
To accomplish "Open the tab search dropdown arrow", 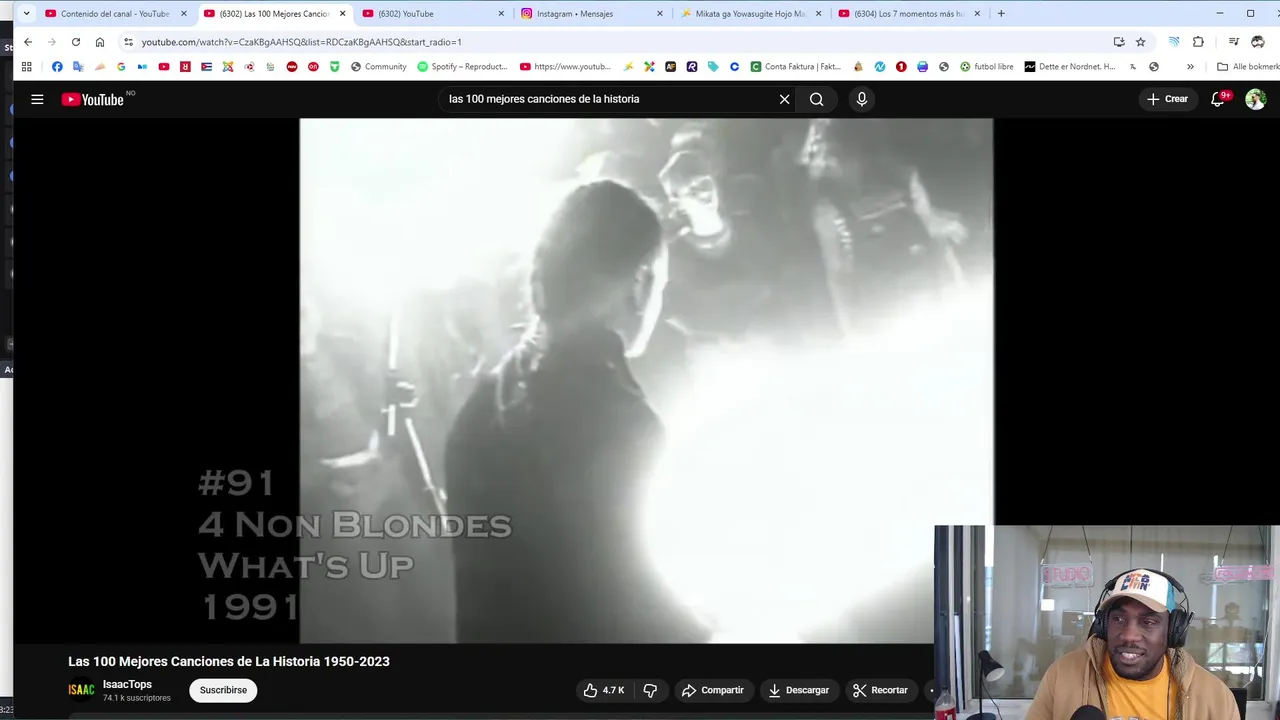I will 26,14.
